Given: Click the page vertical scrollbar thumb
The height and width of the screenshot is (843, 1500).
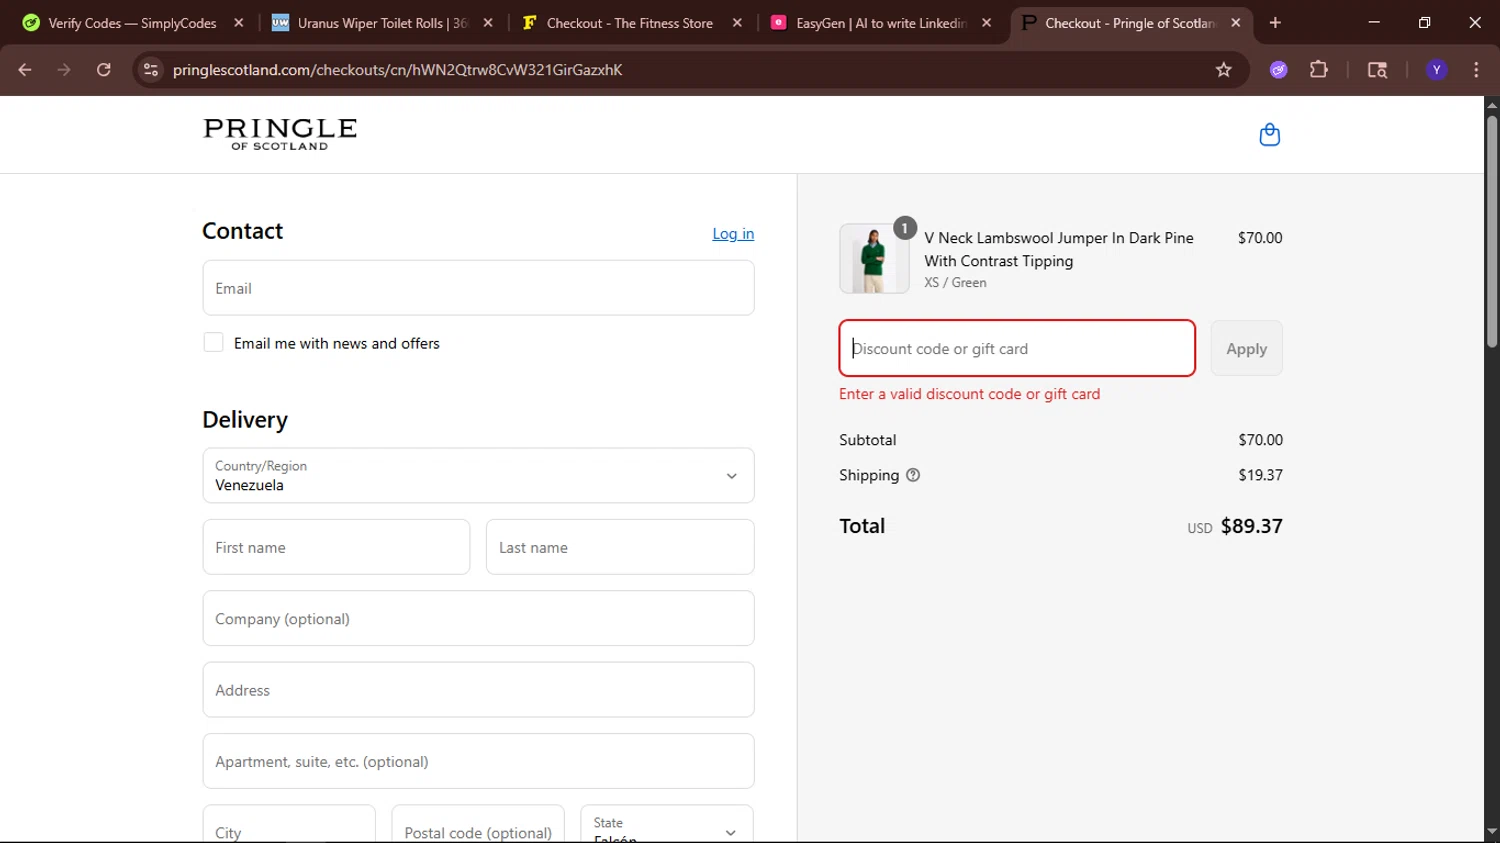Looking at the screenshot, I should pos(1491,231).
